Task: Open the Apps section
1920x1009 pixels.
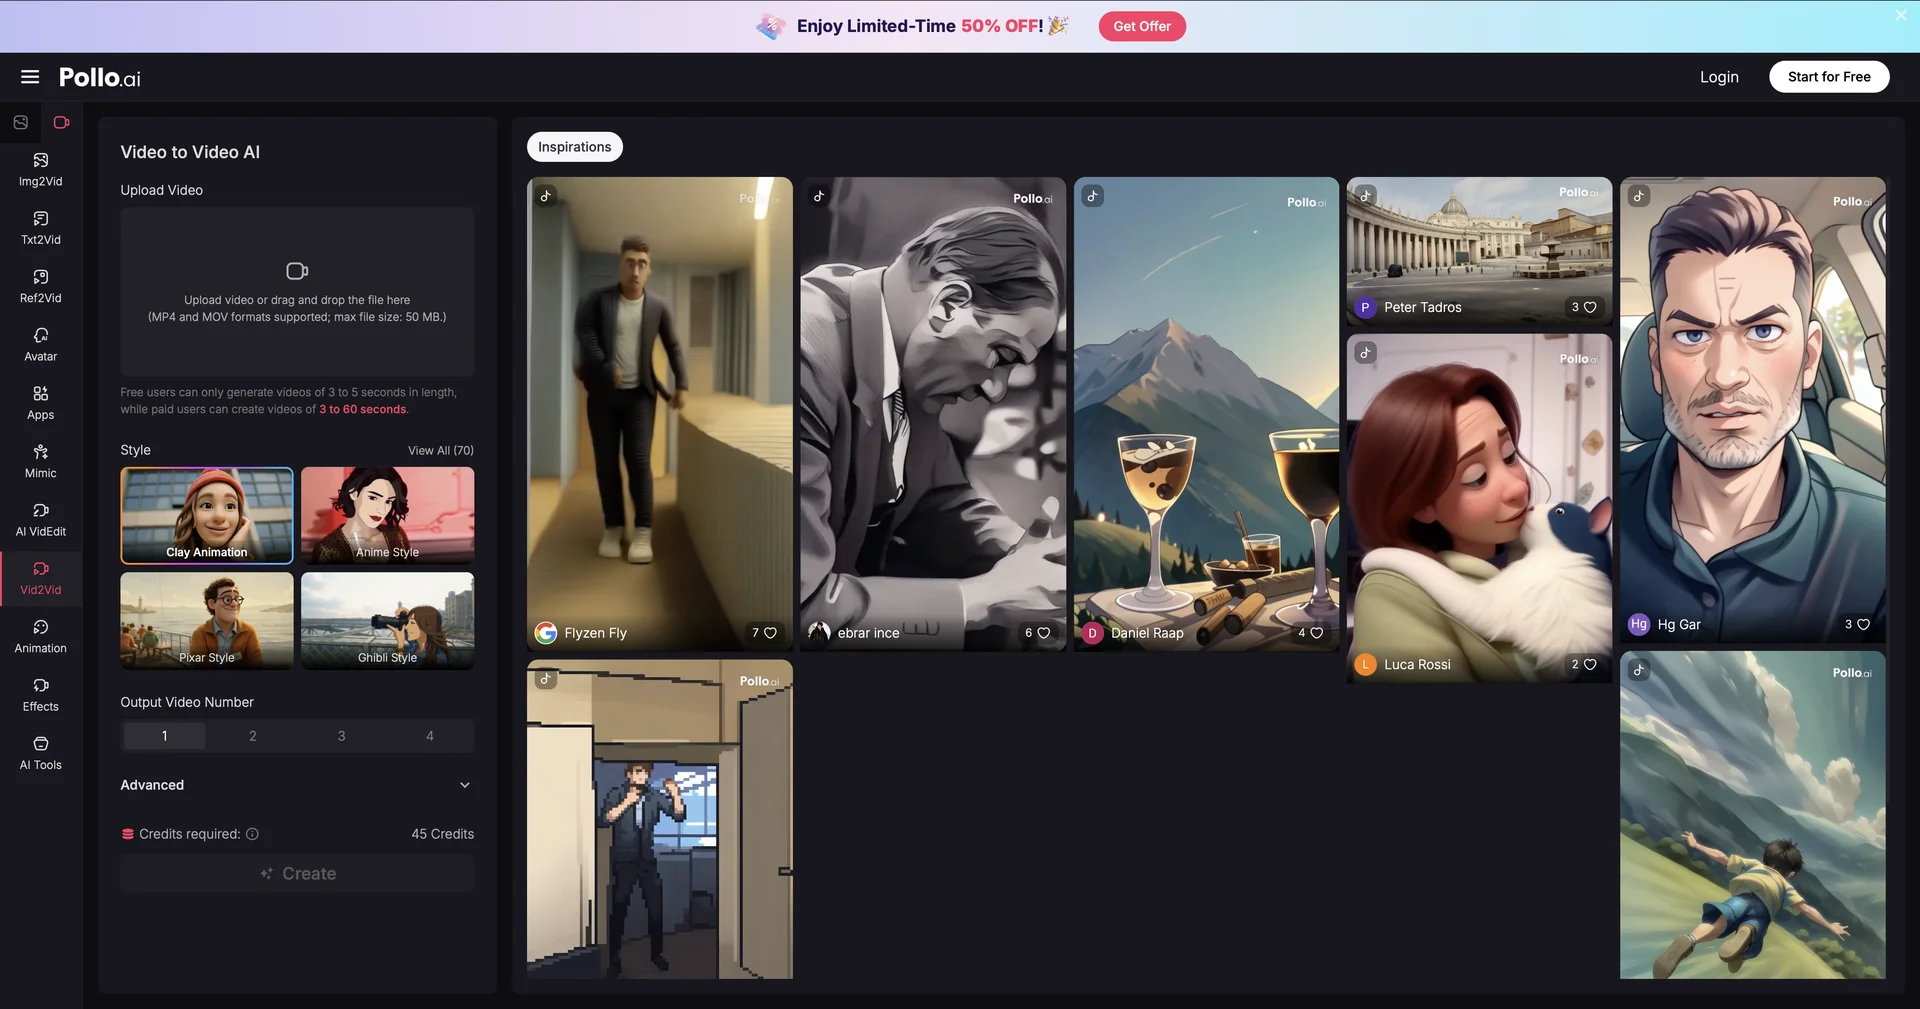Action: (x=41, y=403)
